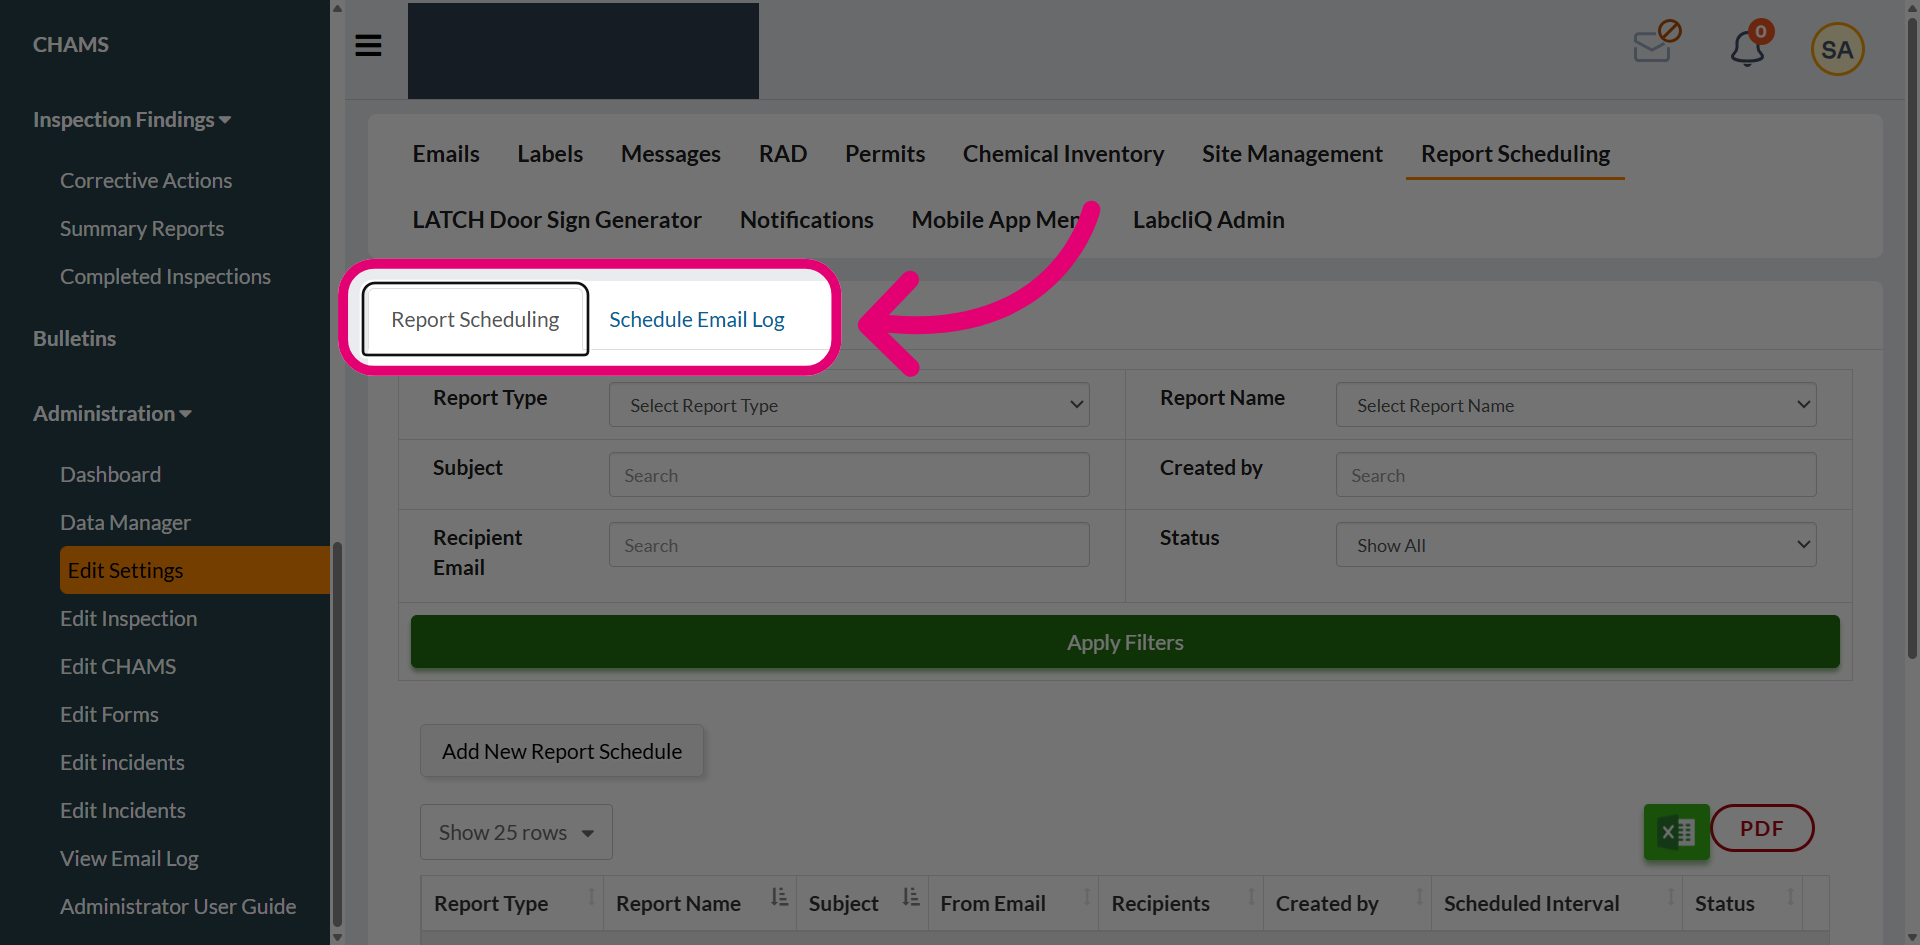Export table as PDF

[x=1762, y=828]
